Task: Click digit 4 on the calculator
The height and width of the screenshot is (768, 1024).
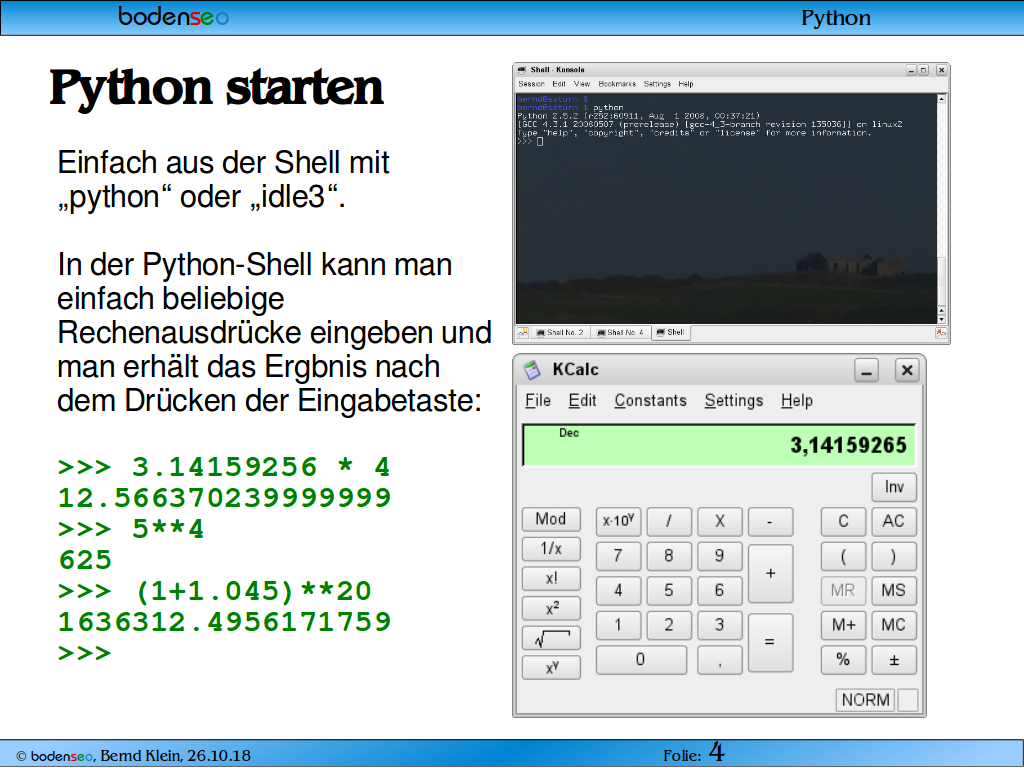Action: tap(618, 590)
